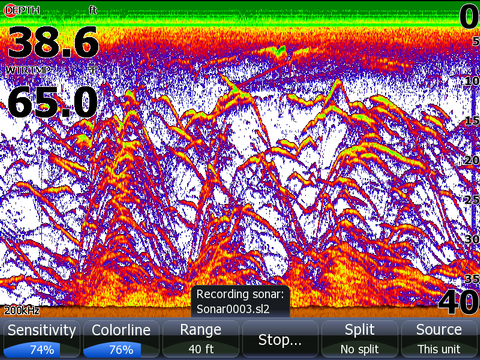Open the Colorline setting button
This screenshot has width=480, height=360.
(x=121, y=339)
